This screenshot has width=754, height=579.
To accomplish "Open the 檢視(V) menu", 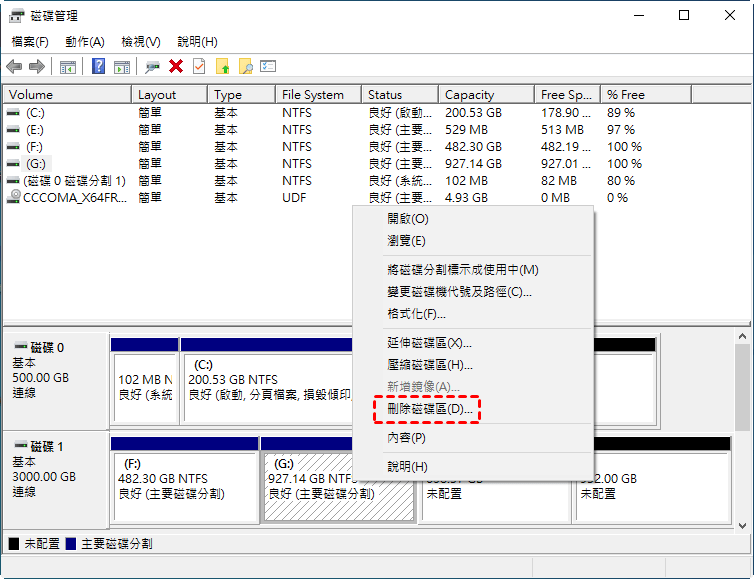I will (141, 42).
